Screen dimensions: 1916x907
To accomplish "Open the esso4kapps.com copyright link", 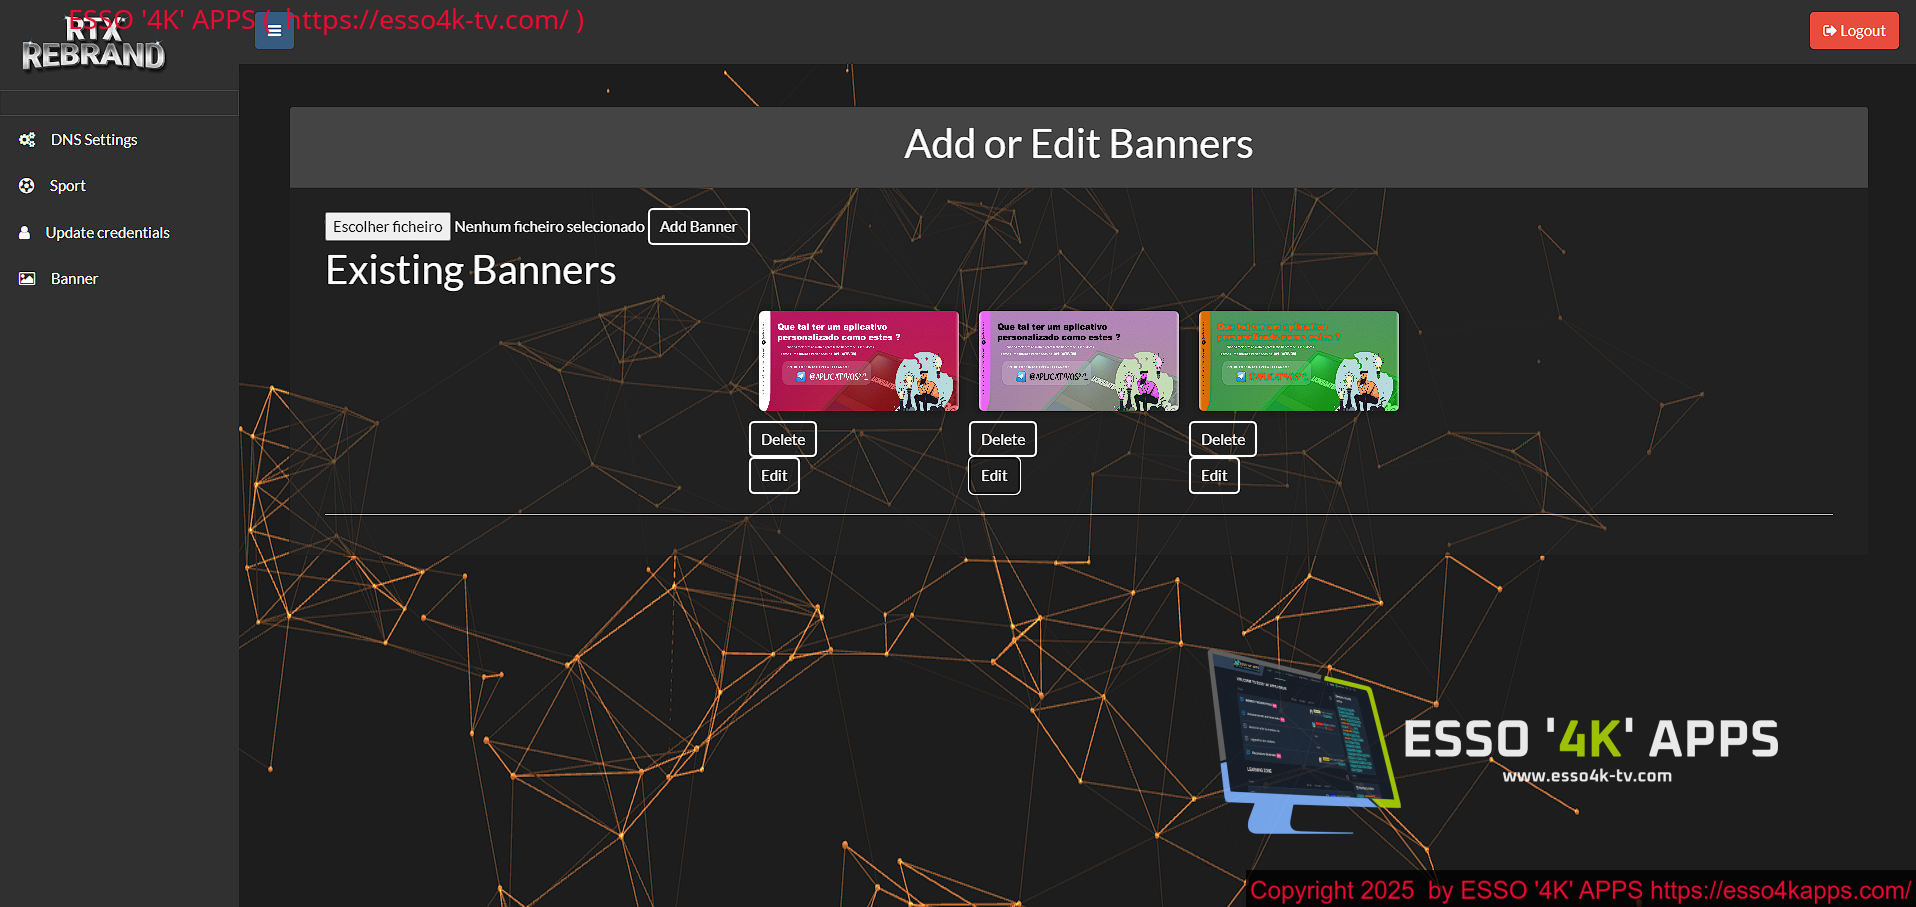I will [x=1780, y=890].
